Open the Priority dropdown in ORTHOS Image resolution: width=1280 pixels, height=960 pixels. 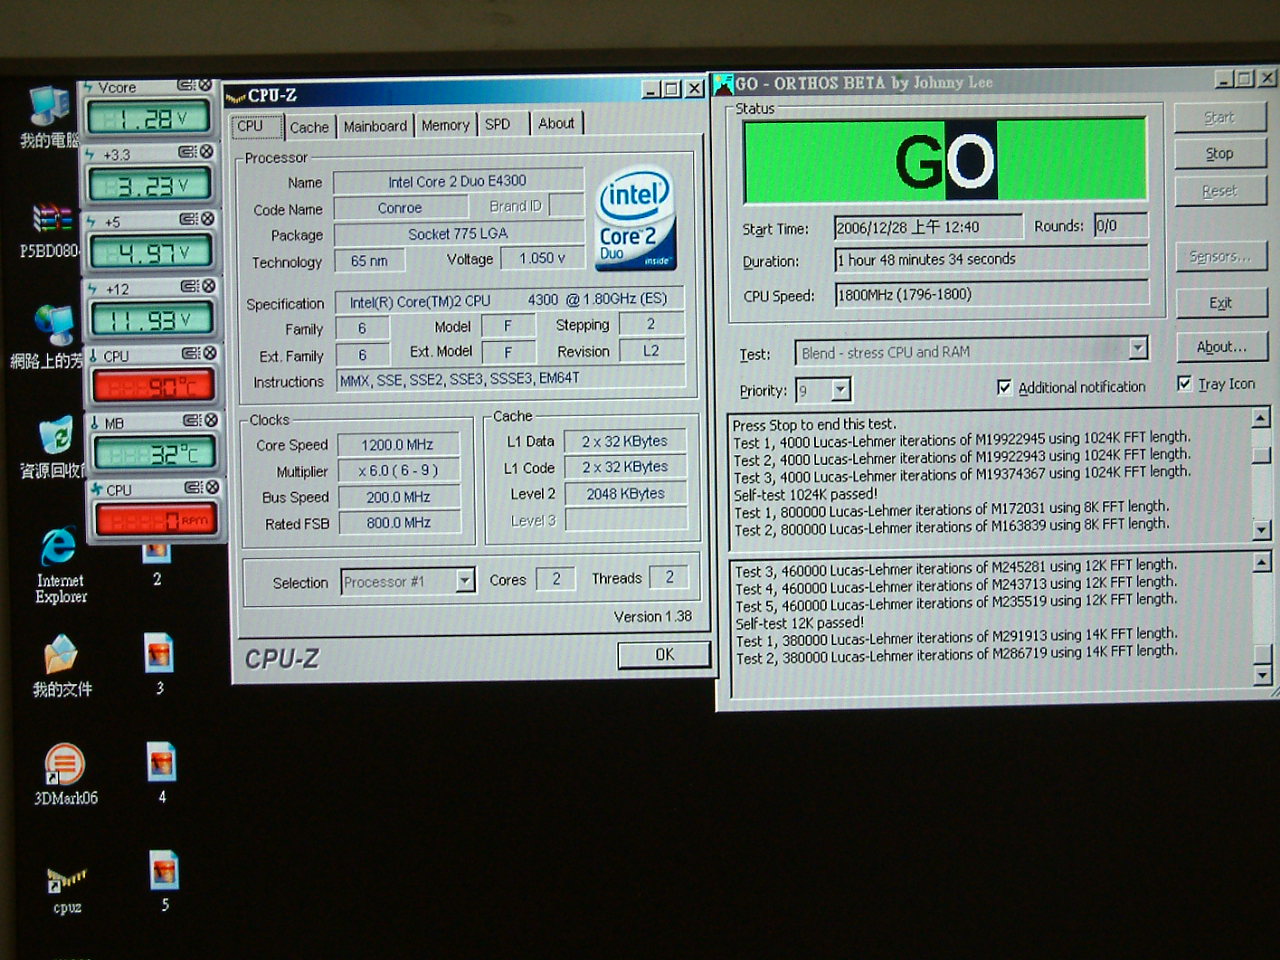841,389
